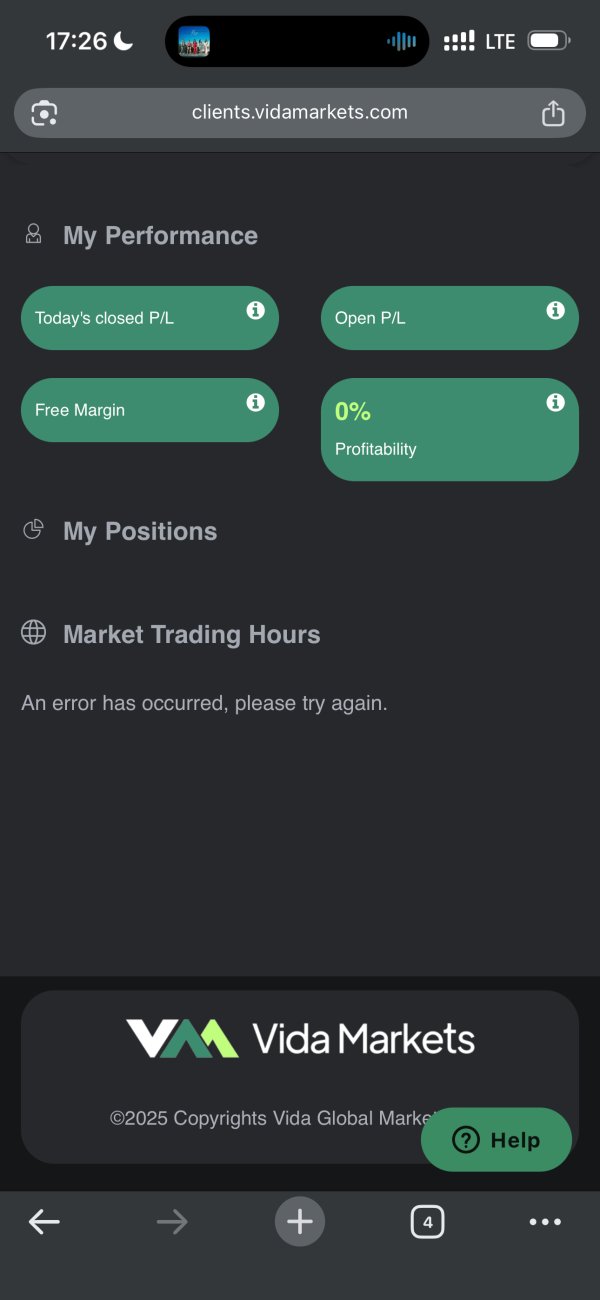
Task: Tap the Vida Markets footer logo
Action: click(300, 1039)
